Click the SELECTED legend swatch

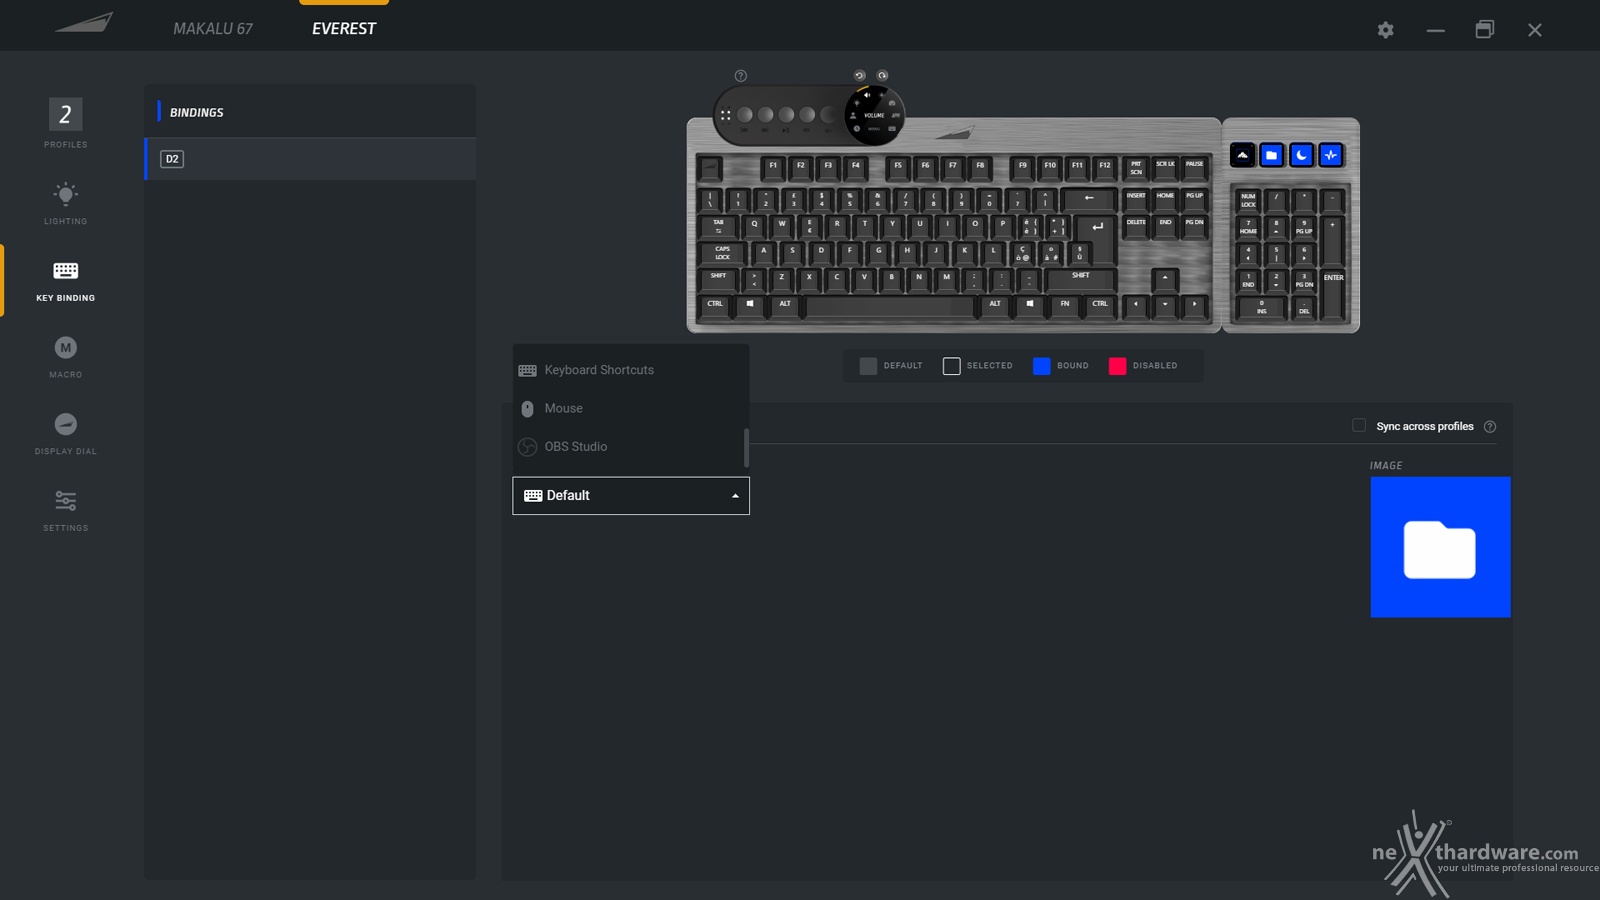951,366
